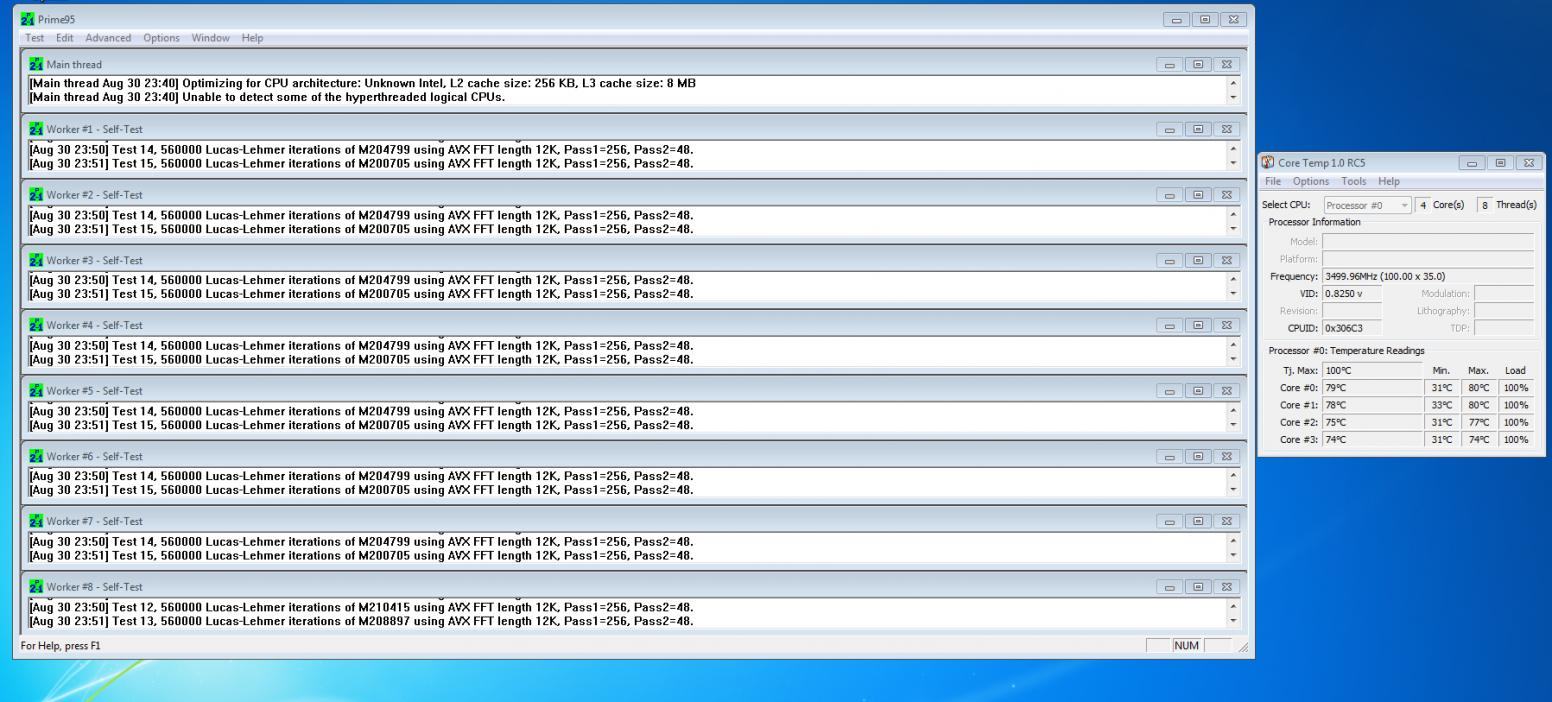Image resolution: width=1552 pixels, height=702 pixels.
Task: Click the Worker #3 window icon
Action: click(x=37, y=260)
